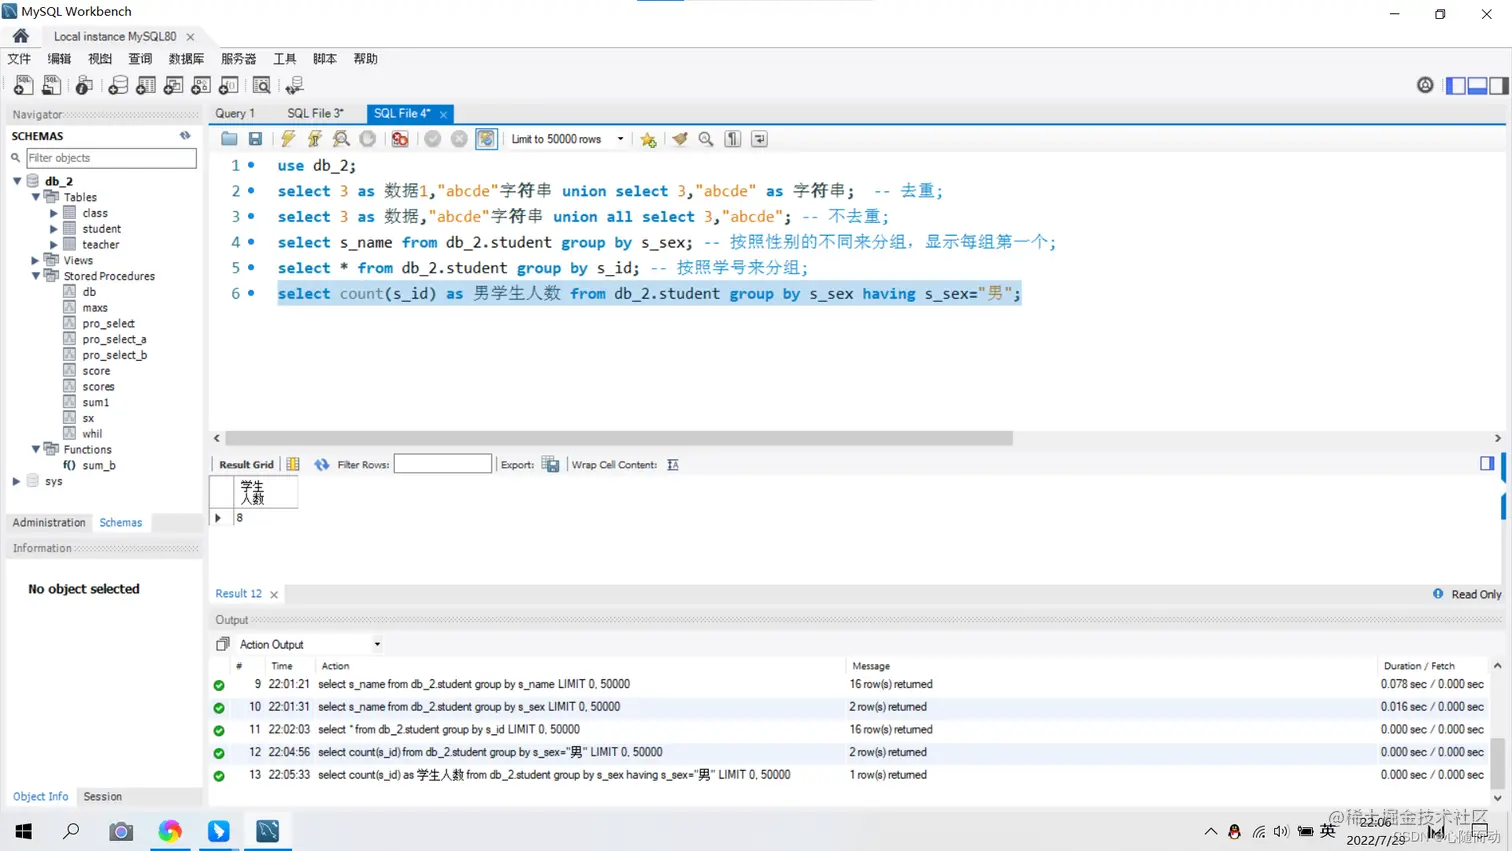The height and width of the screenshot is (851, 1512).
Task: Switch to the Administration tab
Action: [x=49, y=523]
